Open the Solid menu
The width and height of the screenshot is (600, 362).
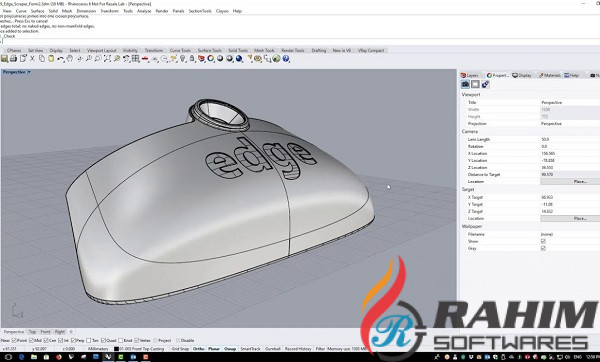point(53,11)
